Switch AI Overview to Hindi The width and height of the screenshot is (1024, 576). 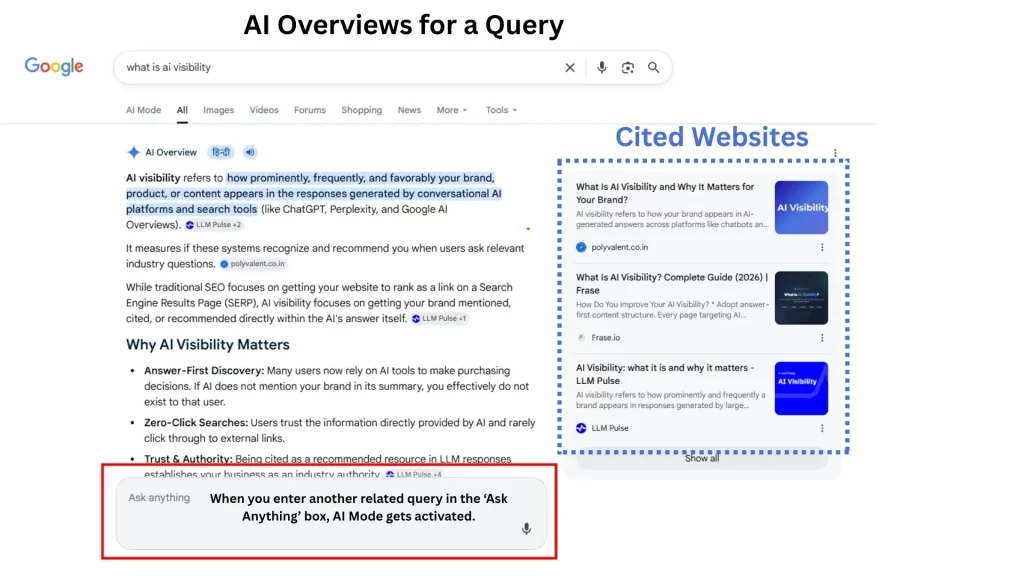point(221,152)
